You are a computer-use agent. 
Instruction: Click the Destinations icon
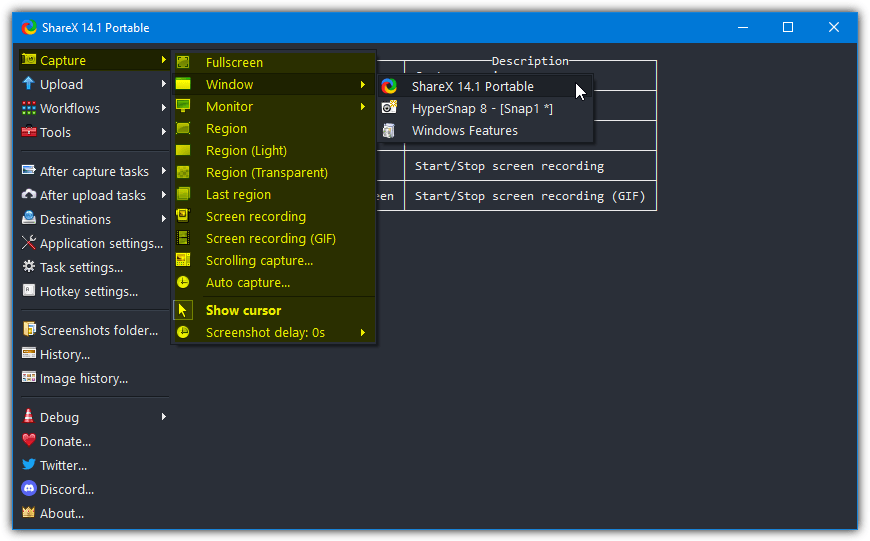[29, 218]
